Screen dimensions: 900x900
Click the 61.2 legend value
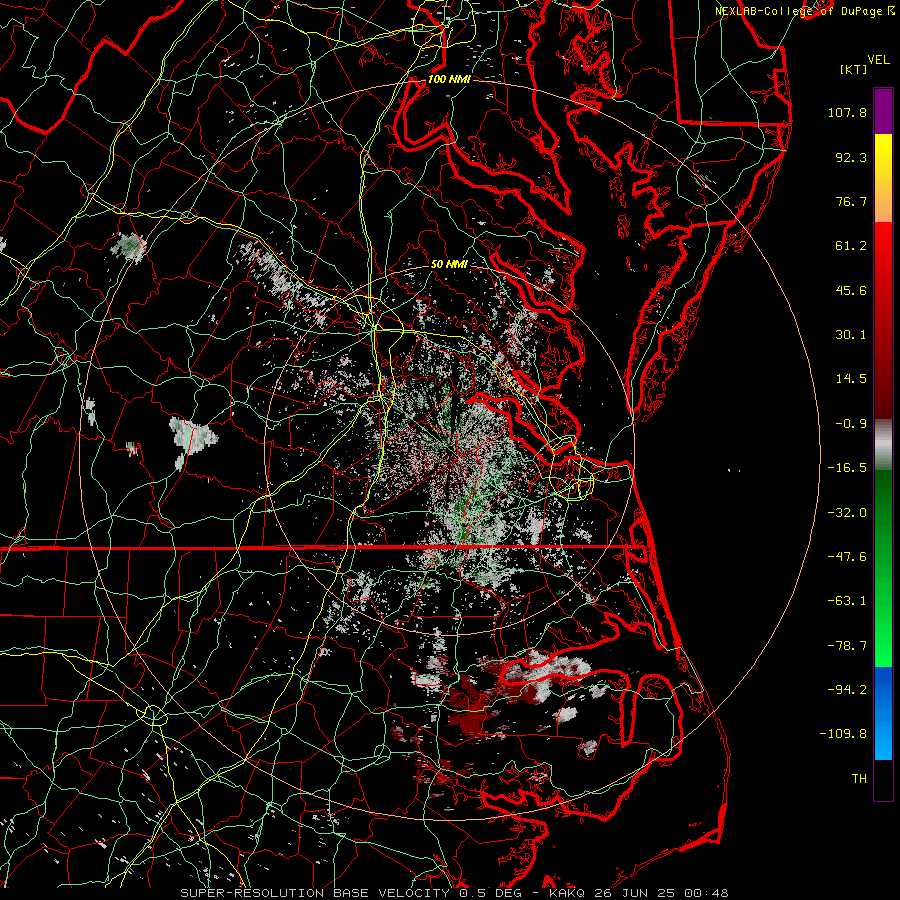[x=851, y=246]
